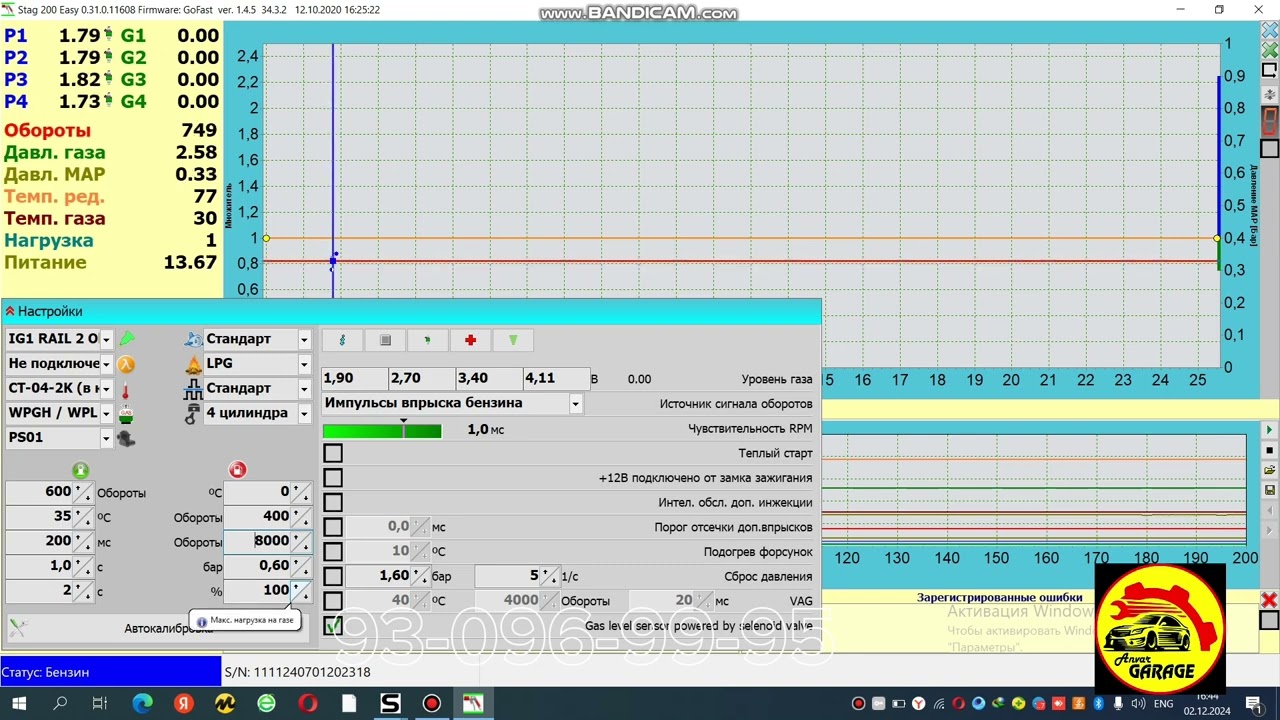
Task: Click the 1,90 gas level voltage field
Action: (x=355, y=378)
